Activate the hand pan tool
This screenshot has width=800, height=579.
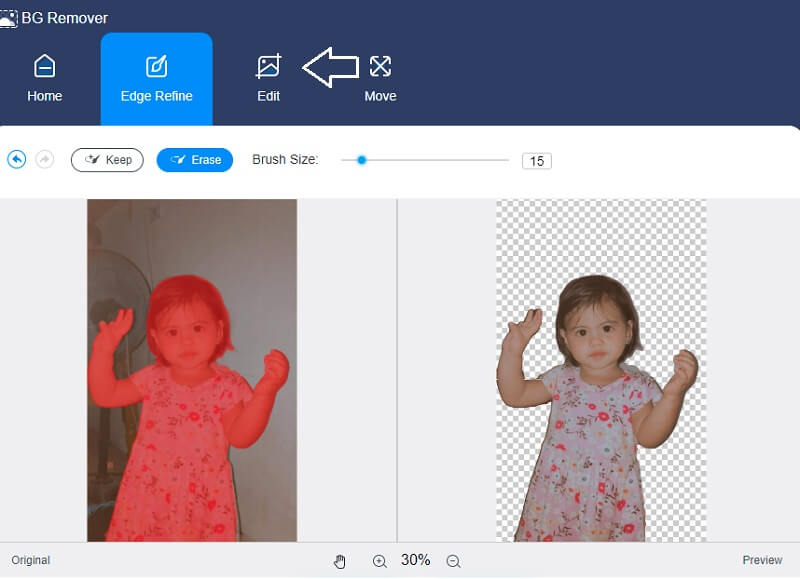click(x=340, y=561)
